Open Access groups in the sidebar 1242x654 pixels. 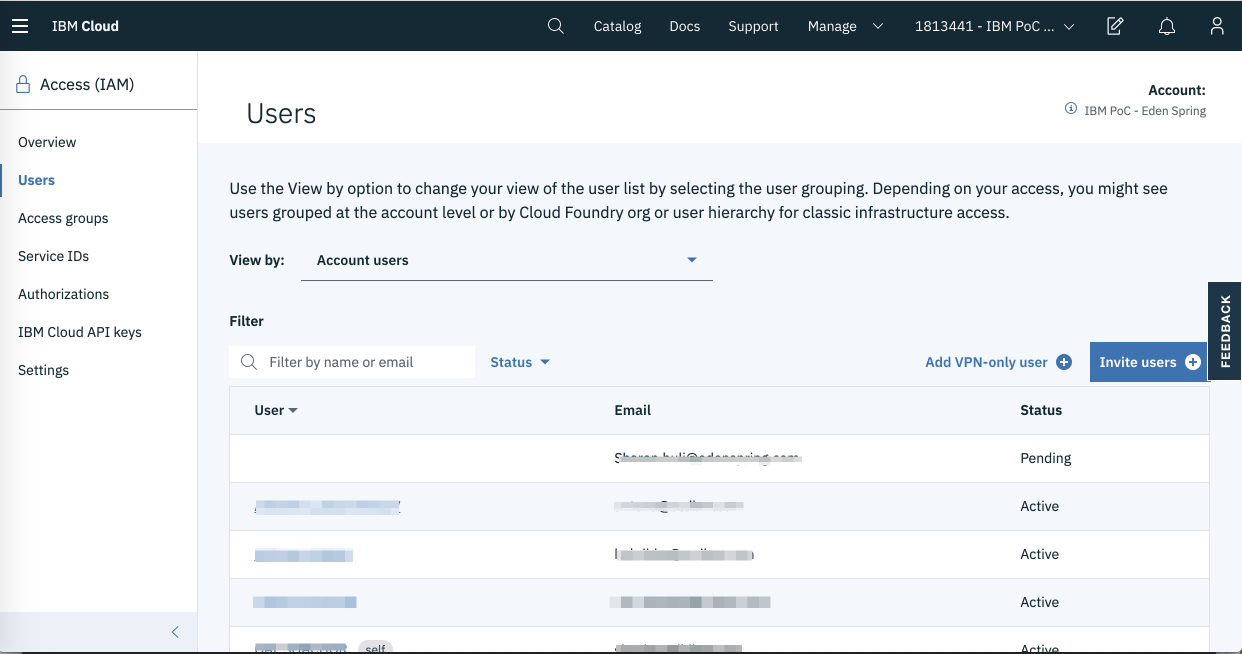63,218
